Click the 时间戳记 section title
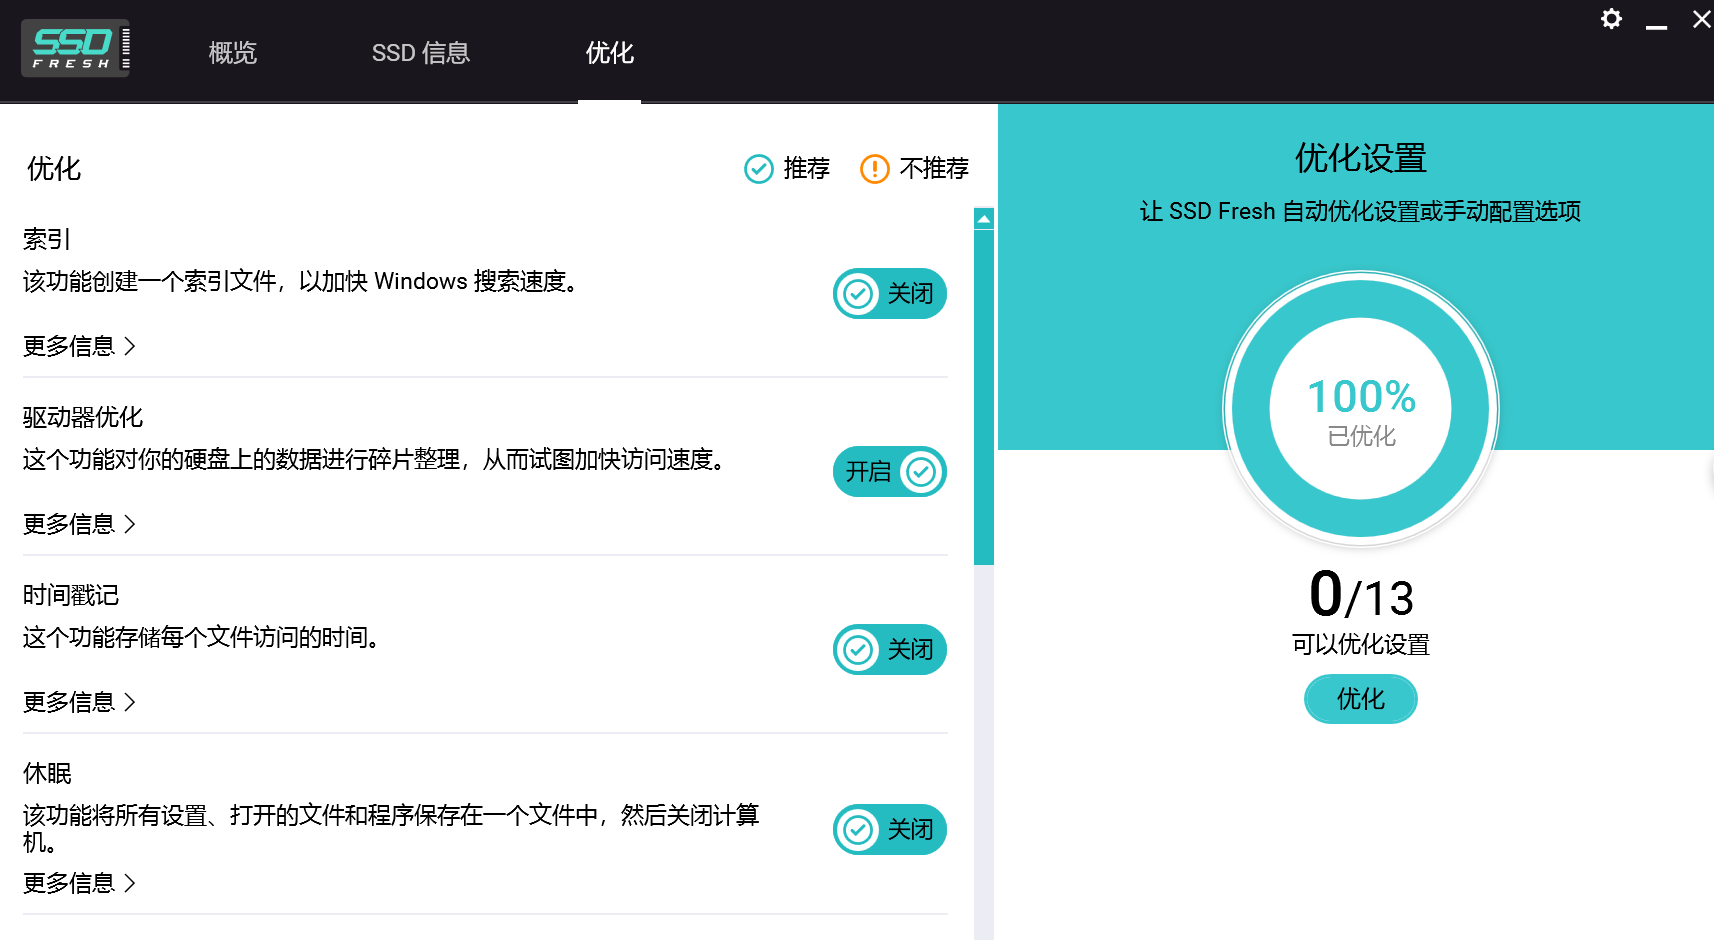The image size is (1714, 940). pyautogui.click(x=71, y=595)
